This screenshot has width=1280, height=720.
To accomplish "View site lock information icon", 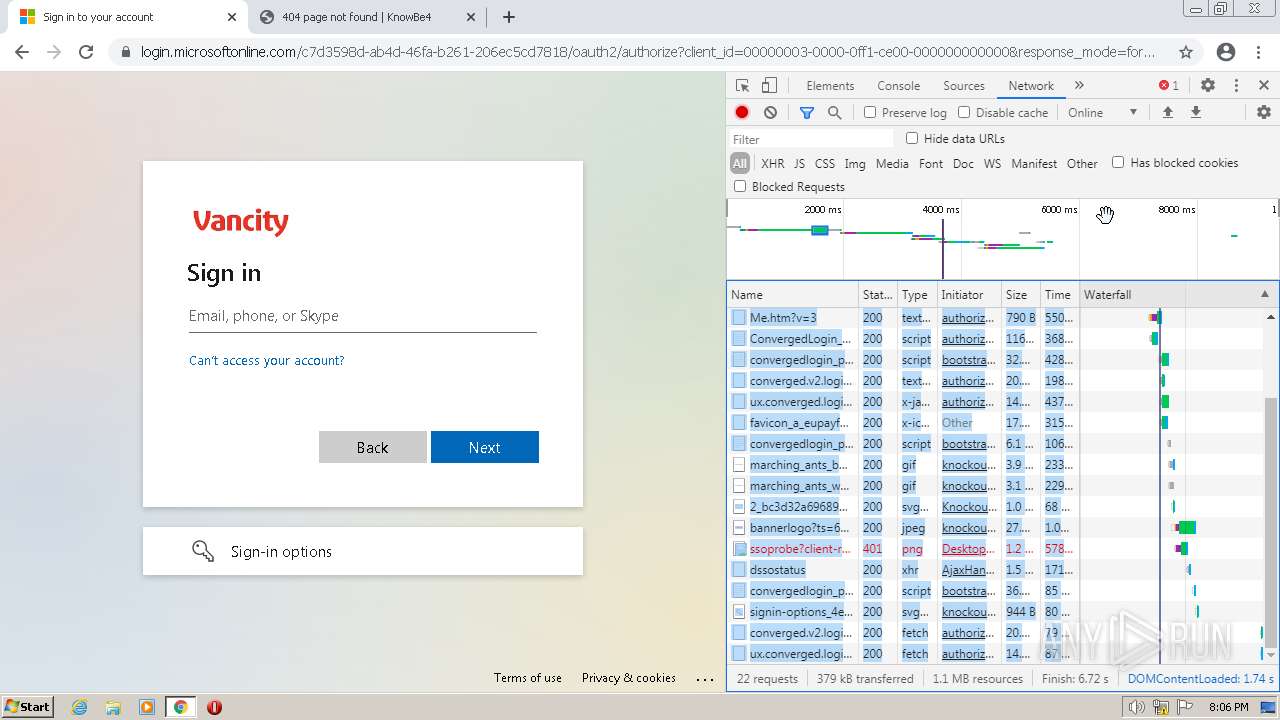I will [x=125, y=52].
